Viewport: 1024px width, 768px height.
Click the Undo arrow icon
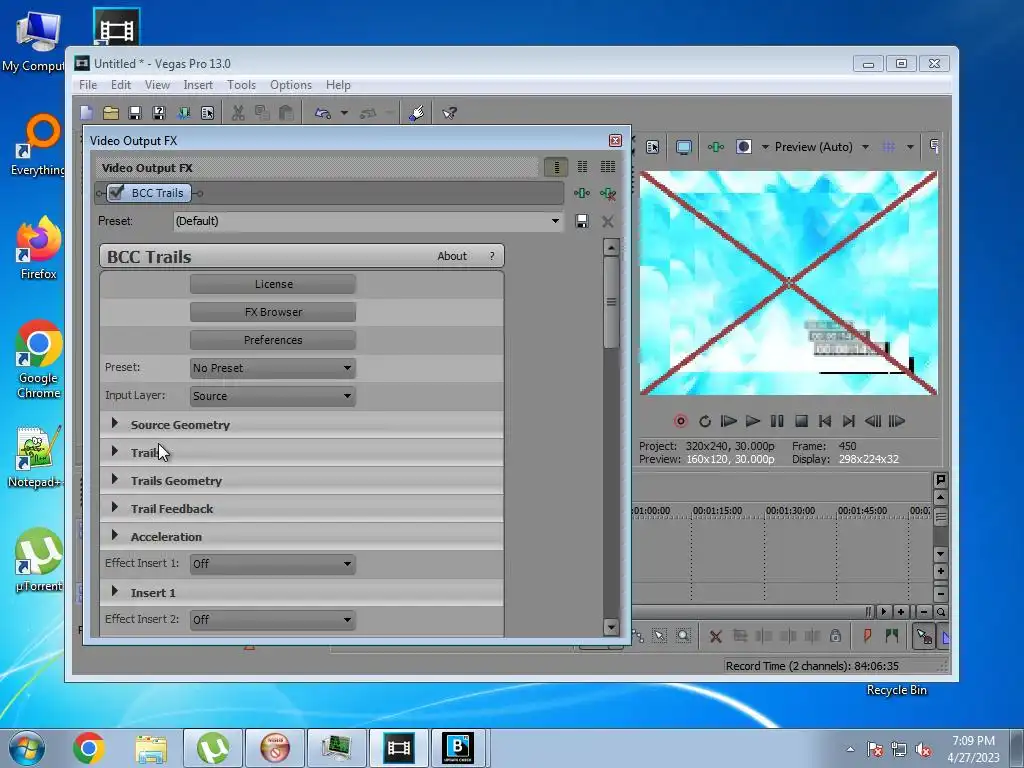(x=323, y=113)
